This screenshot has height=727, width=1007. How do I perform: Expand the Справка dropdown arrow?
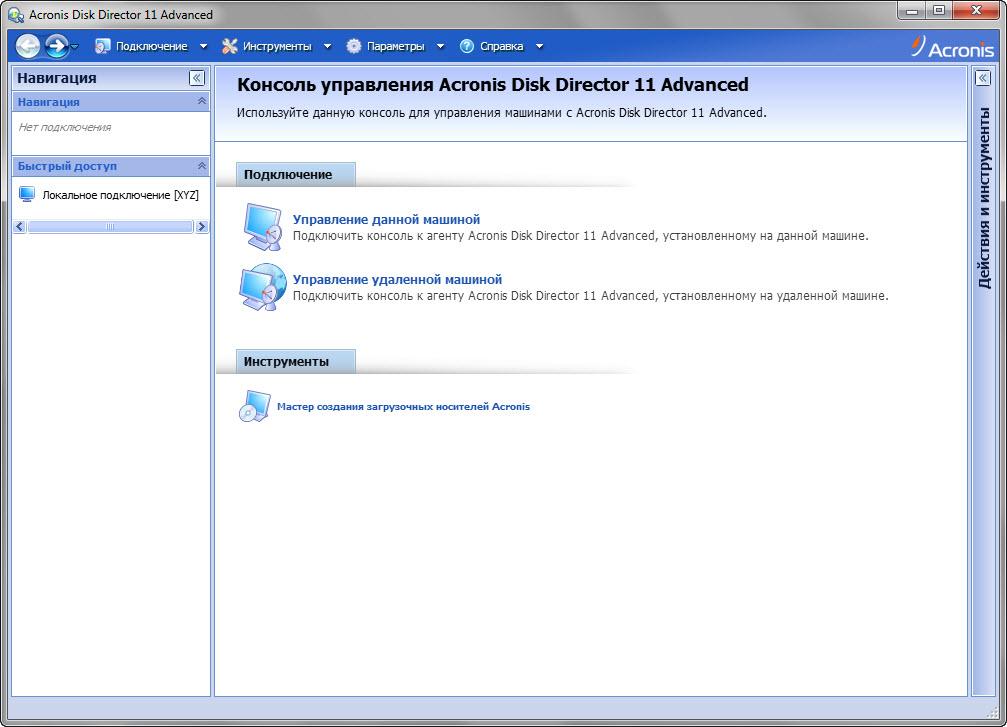tap(539, 46)
